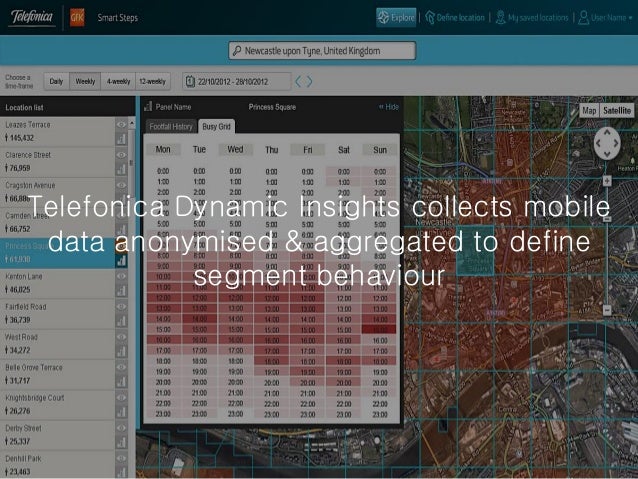Open chart for Leazes Terrace
Image resolution: width=638 pixels, height=479 pixels.
coord(121,139)
